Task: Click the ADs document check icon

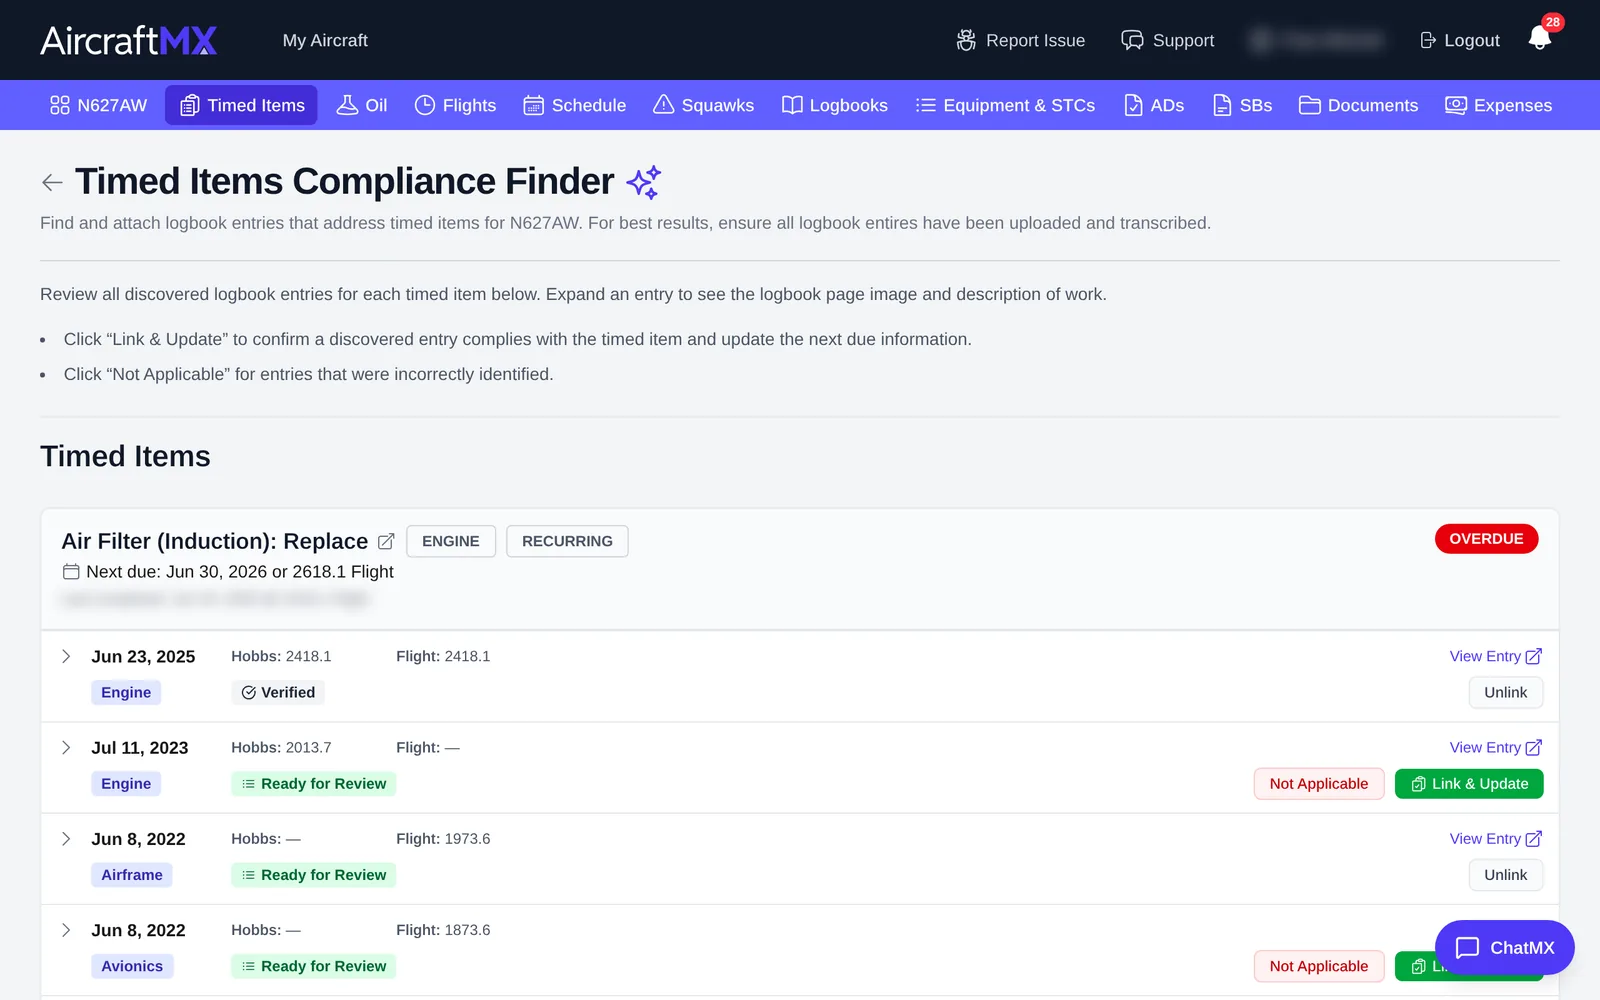Action: pos(1133,105)
